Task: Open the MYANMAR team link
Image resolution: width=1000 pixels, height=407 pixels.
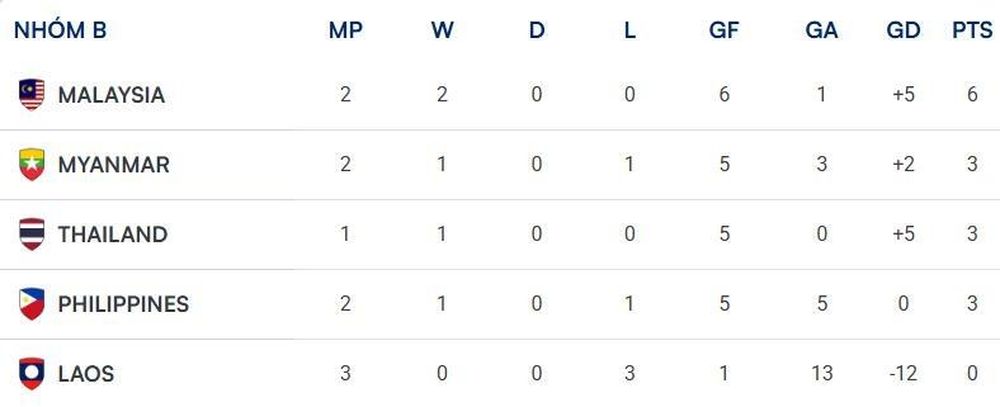Action: 114,165
